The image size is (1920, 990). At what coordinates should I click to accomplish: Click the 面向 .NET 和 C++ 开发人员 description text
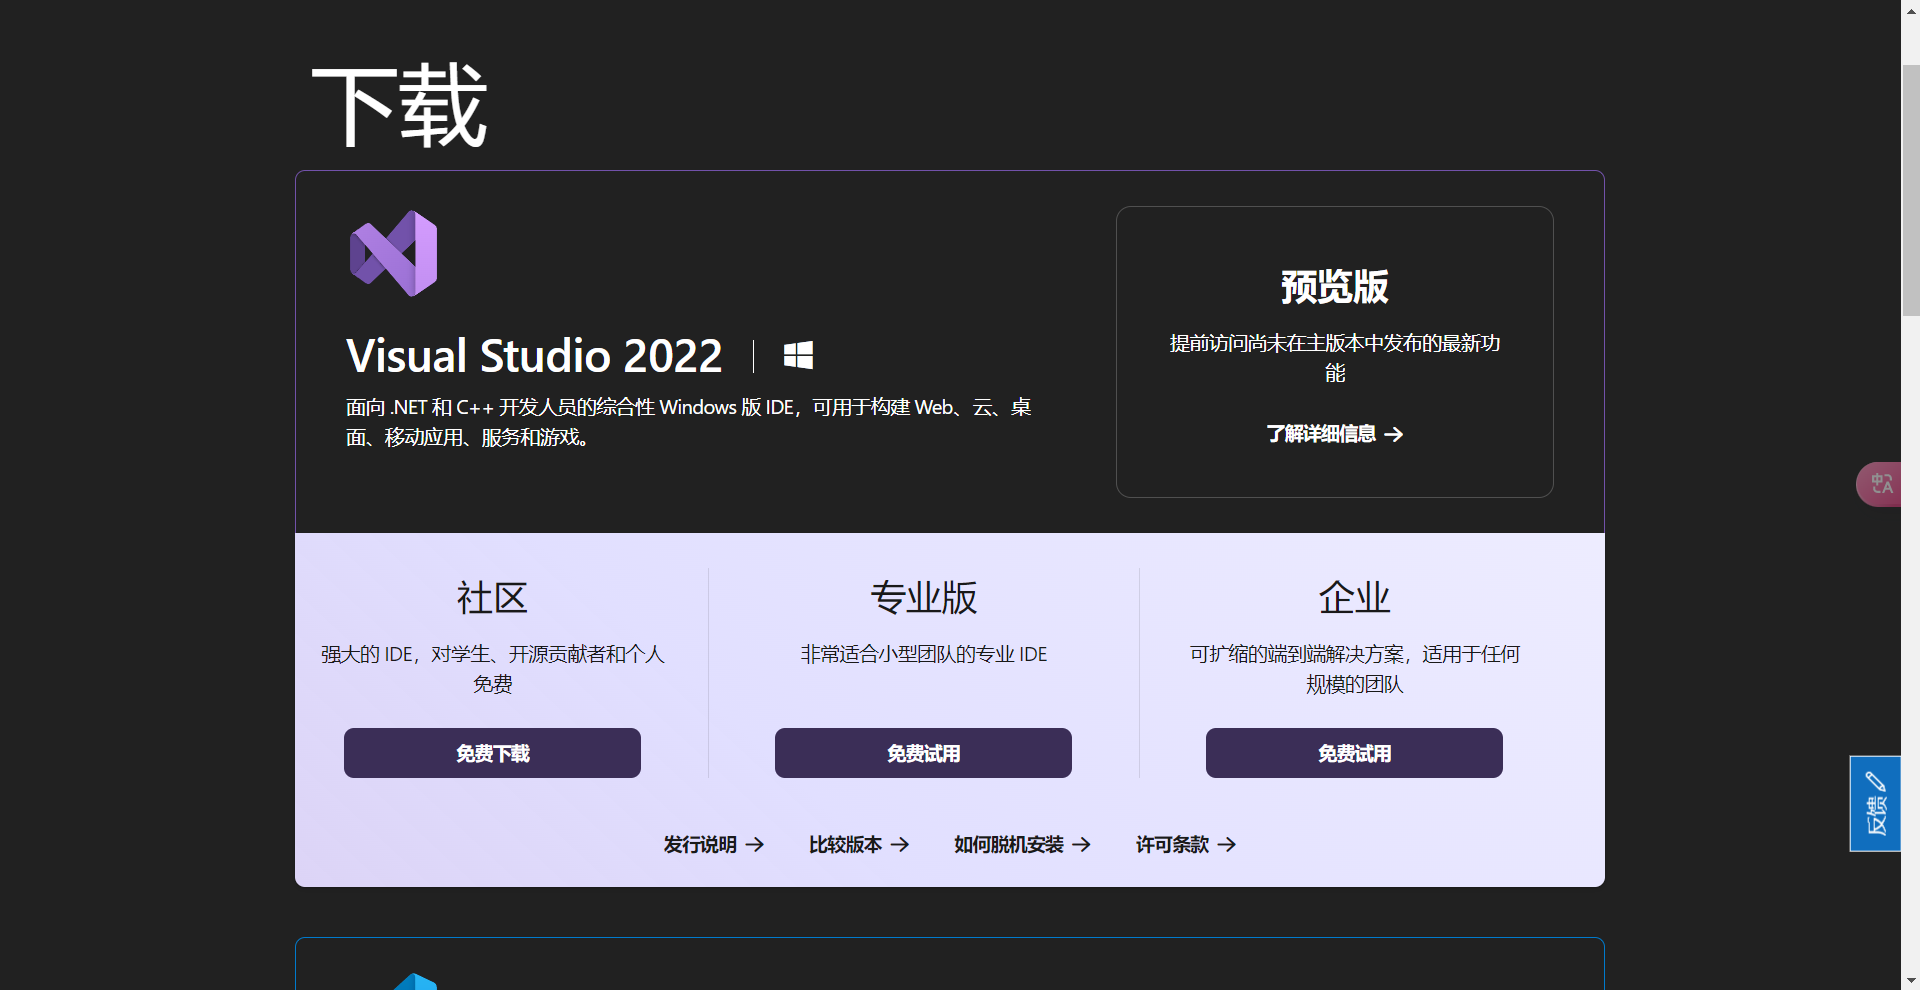(689, 422)
